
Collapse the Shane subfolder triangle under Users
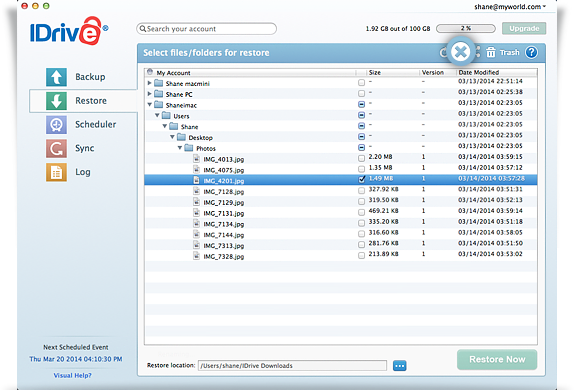click(x=165, y=126)
